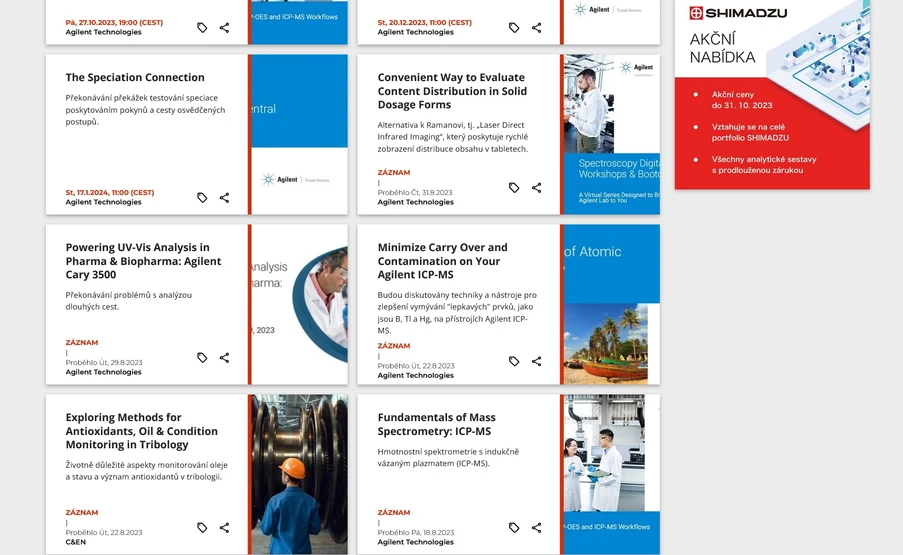Click tag icon on 20.12.2023 Agilent card

click(x=514, y=28)
